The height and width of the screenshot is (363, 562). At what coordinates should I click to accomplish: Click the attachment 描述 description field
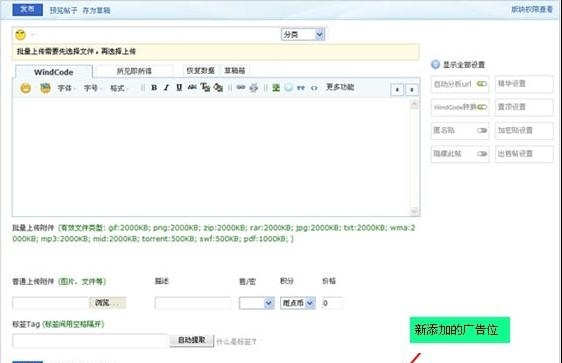click(x=193, y=303)
